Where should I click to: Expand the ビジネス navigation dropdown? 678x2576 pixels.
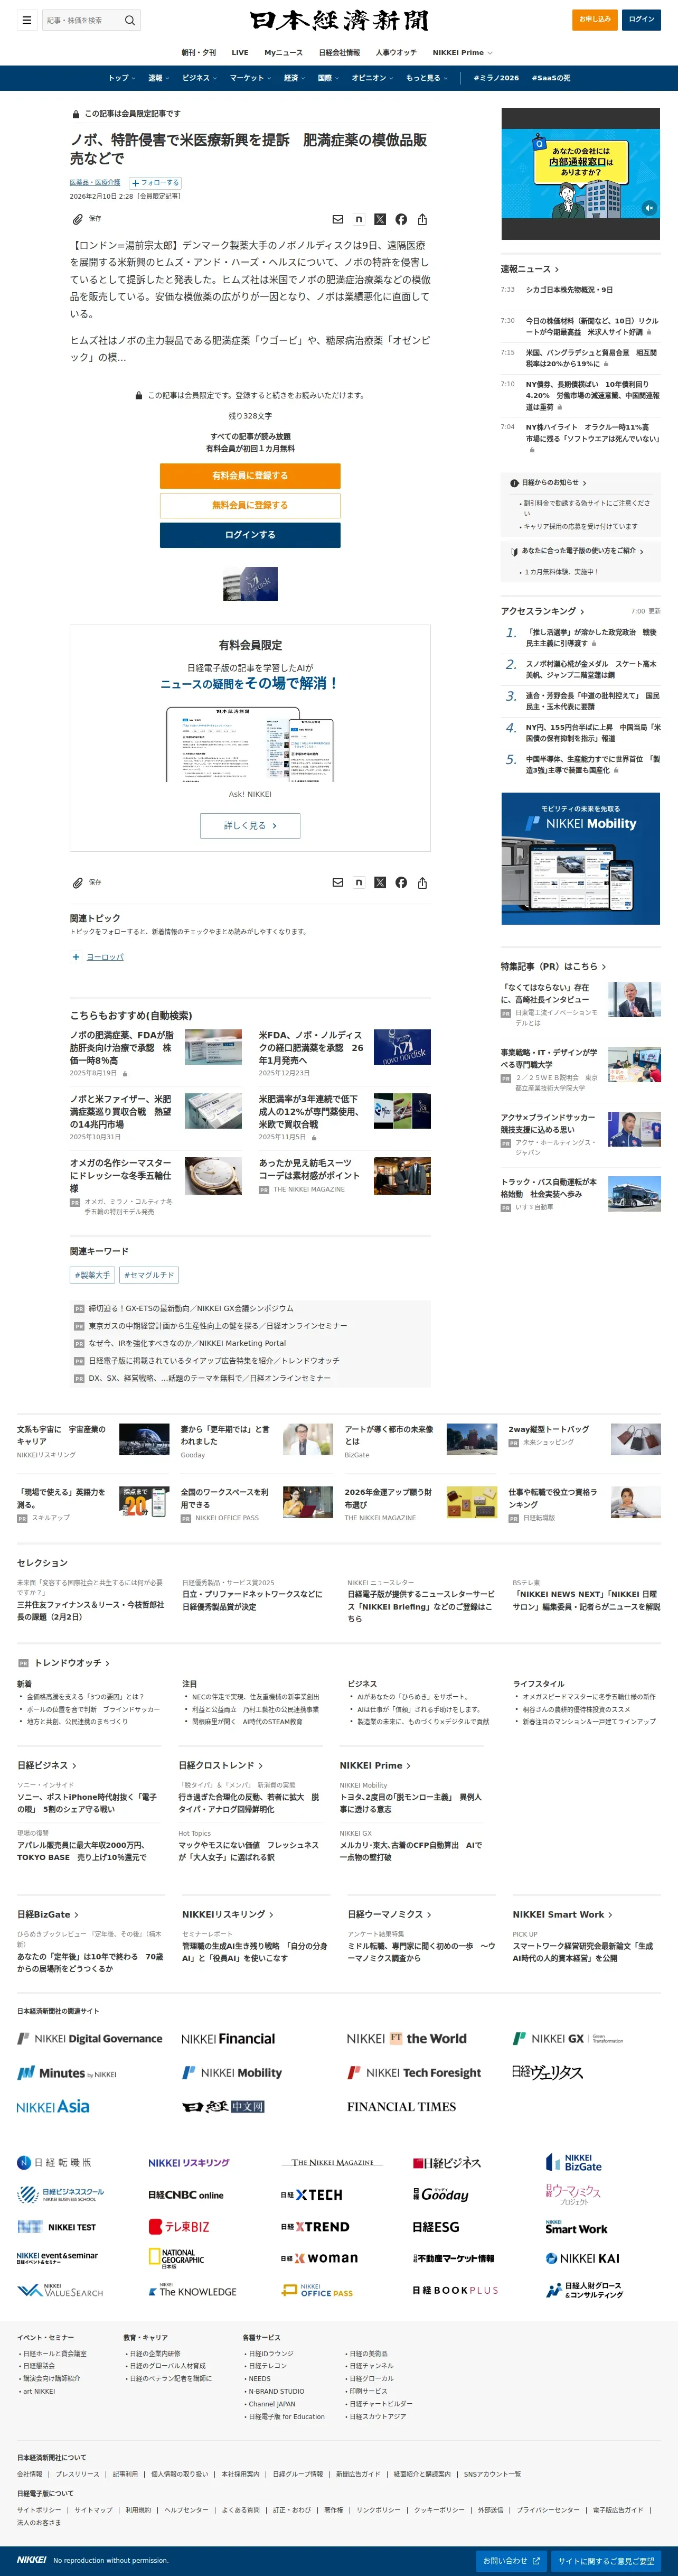click(199, 78)
